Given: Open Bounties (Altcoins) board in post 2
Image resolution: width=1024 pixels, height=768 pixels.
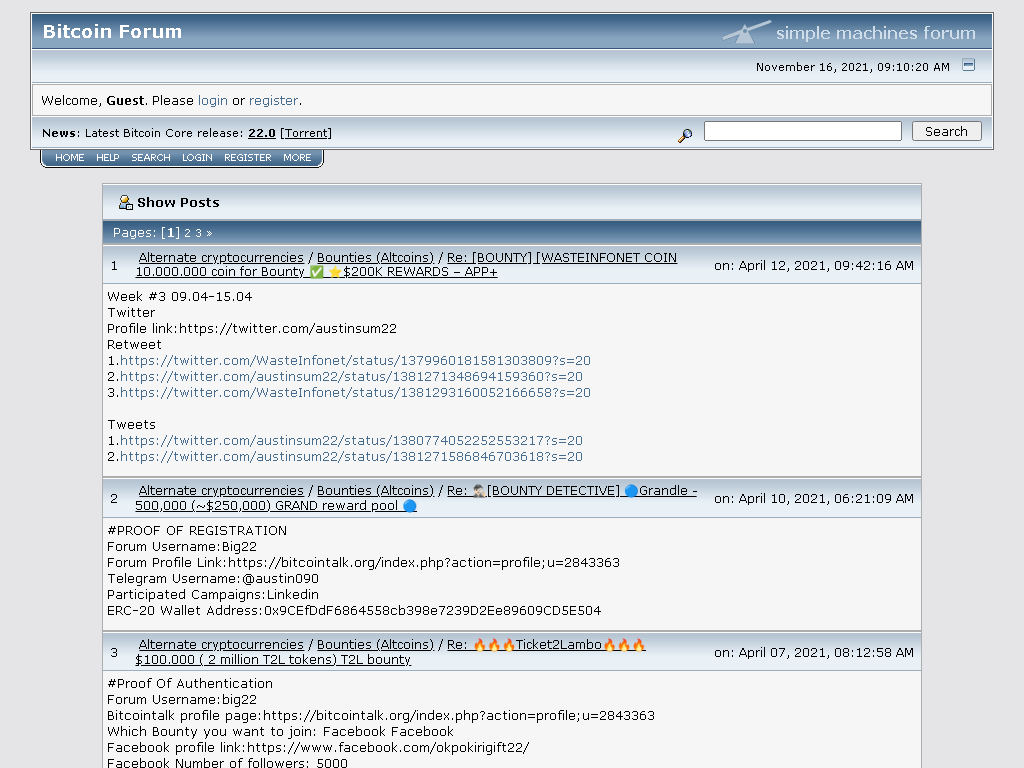Looking at the screenshot, I should (376, 490).
